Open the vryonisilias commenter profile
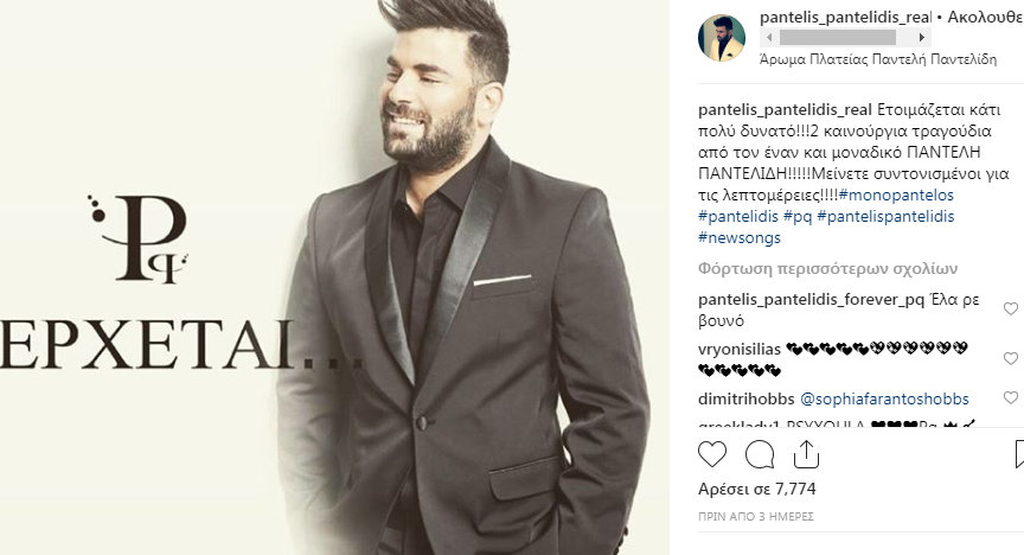1024x555 pixels. click(739, 349)
